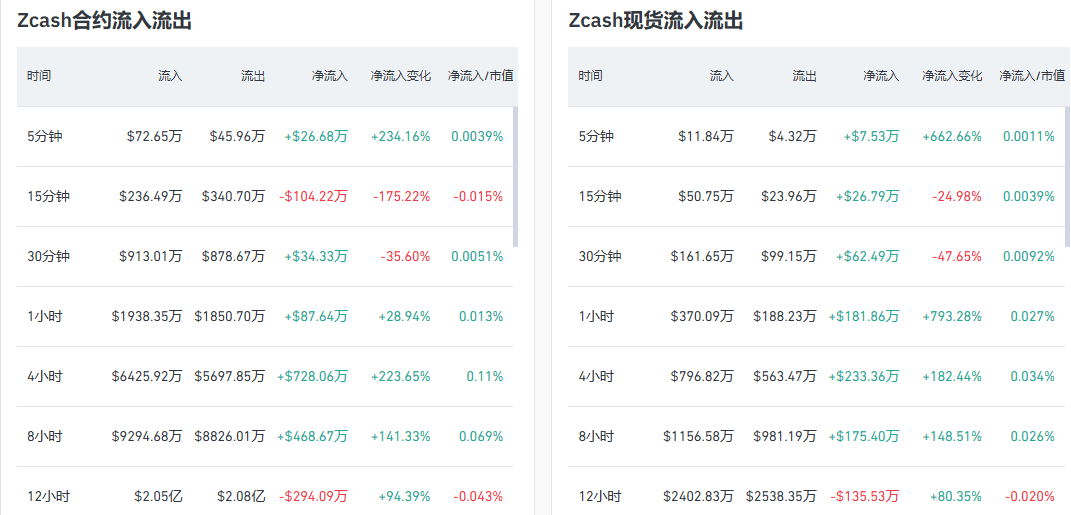The height and width of the screenshot is (515, 1071).
Task: Click the $11.84万 inflow value
Action: (x=706, y=137)
